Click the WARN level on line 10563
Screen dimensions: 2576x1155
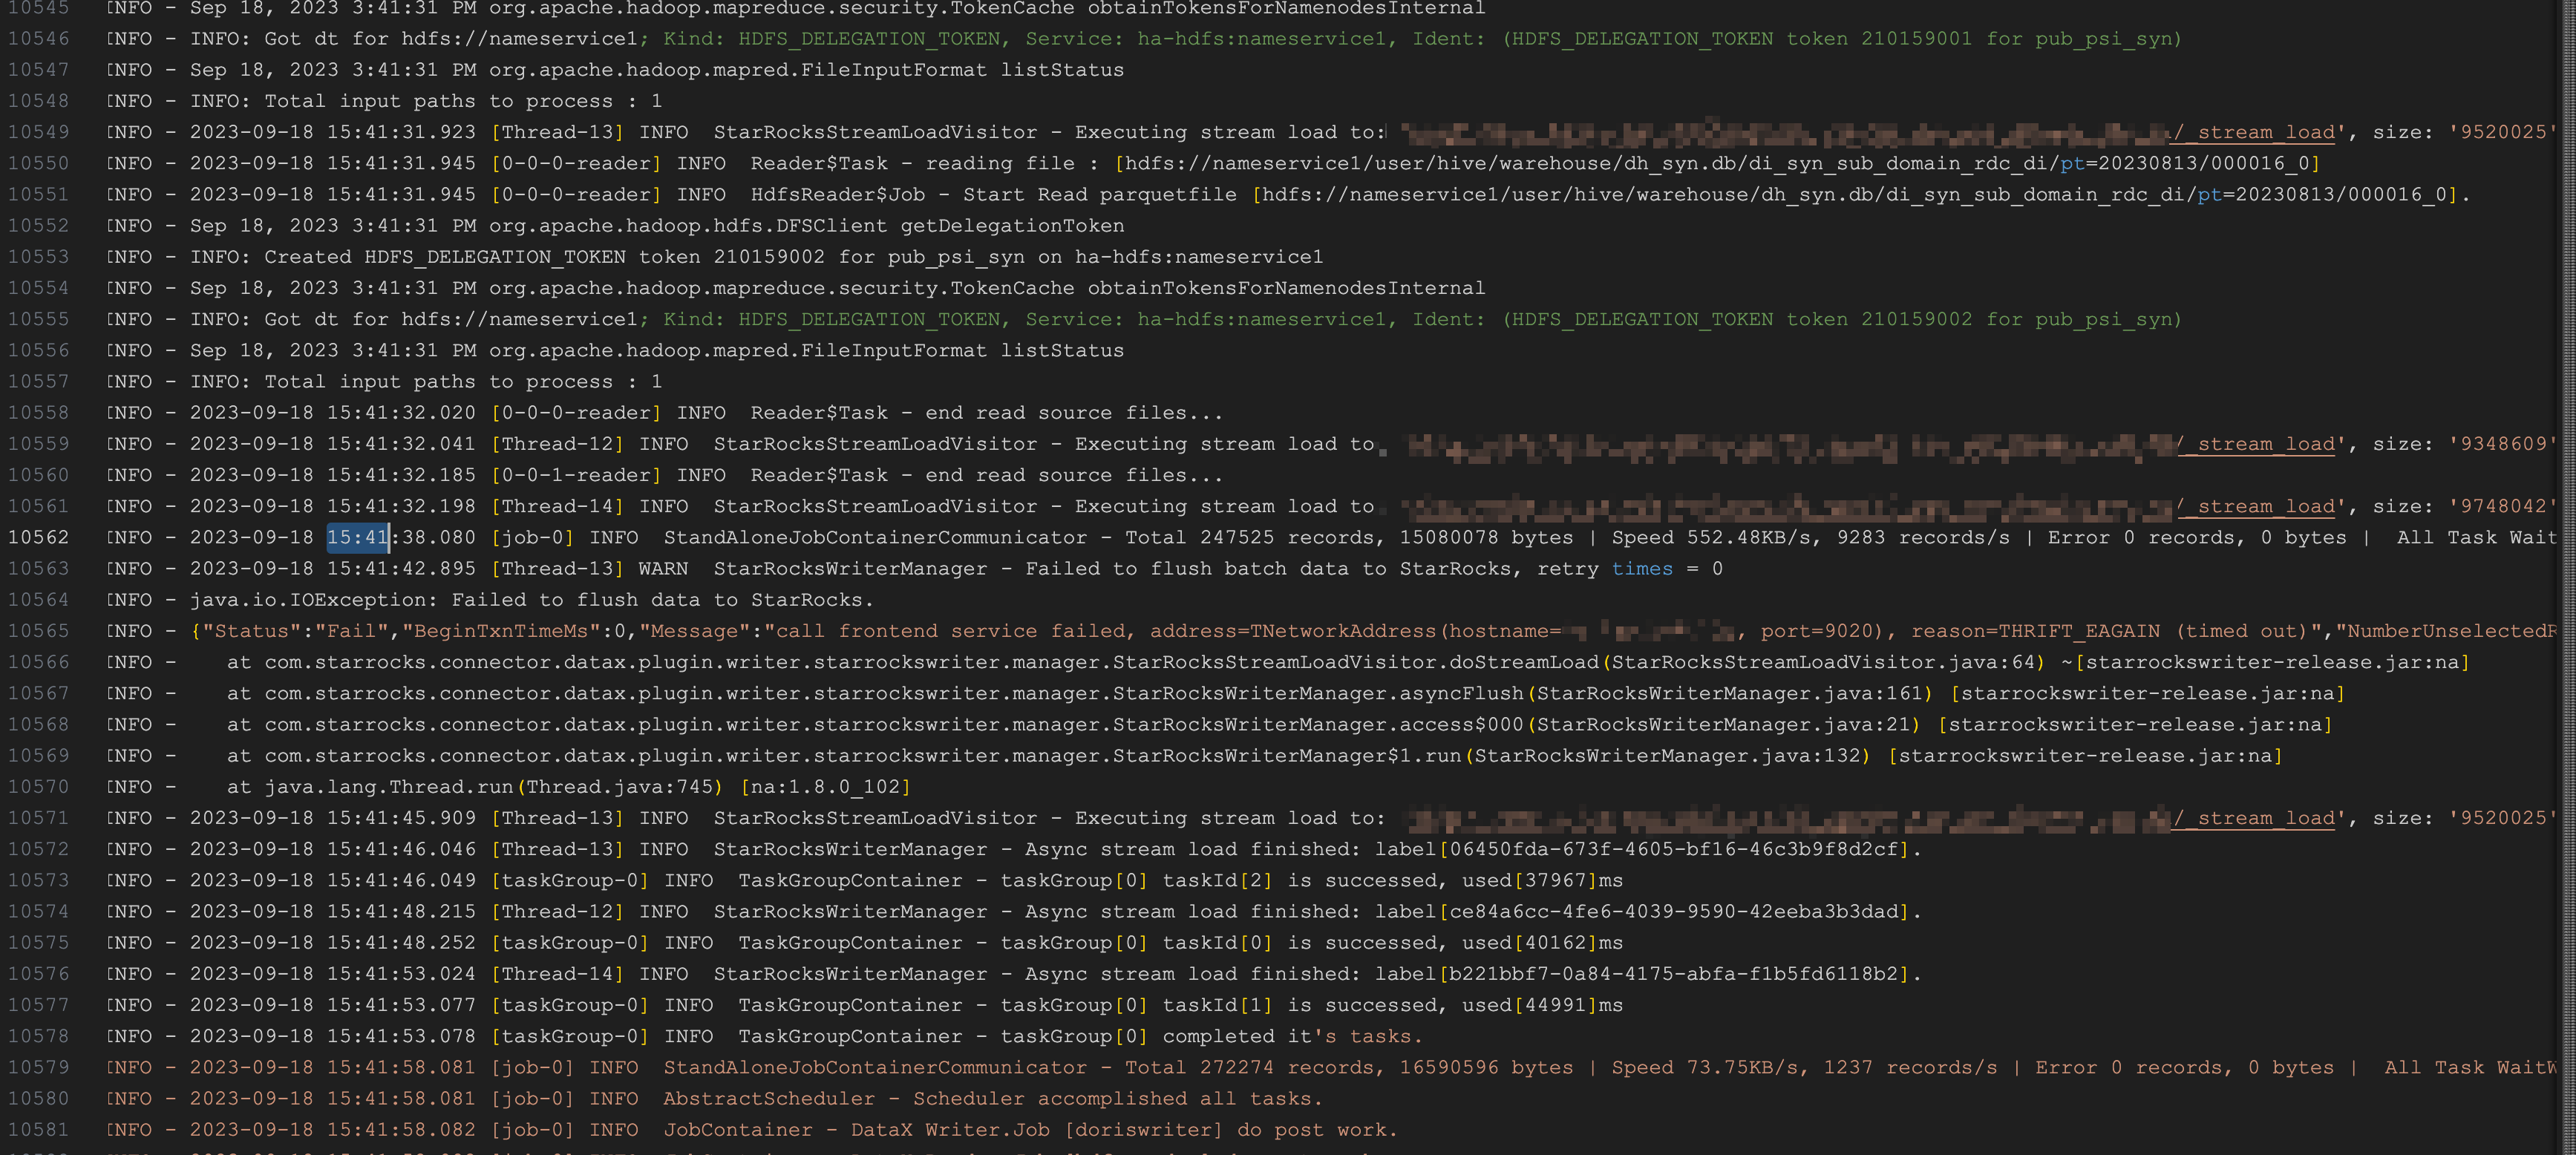pyautogui.click(x=663, y=569)
